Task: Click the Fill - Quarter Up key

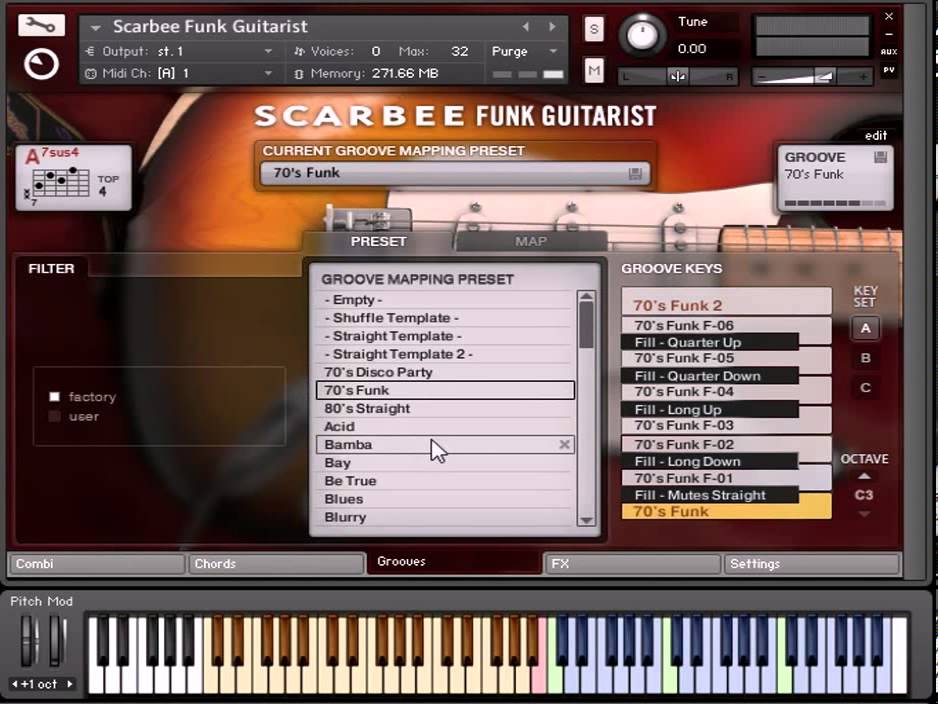Action: tap(709, 342)
